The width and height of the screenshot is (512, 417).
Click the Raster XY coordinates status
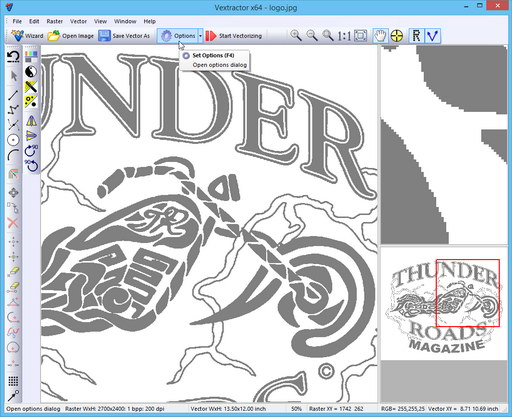coord(336,409)
